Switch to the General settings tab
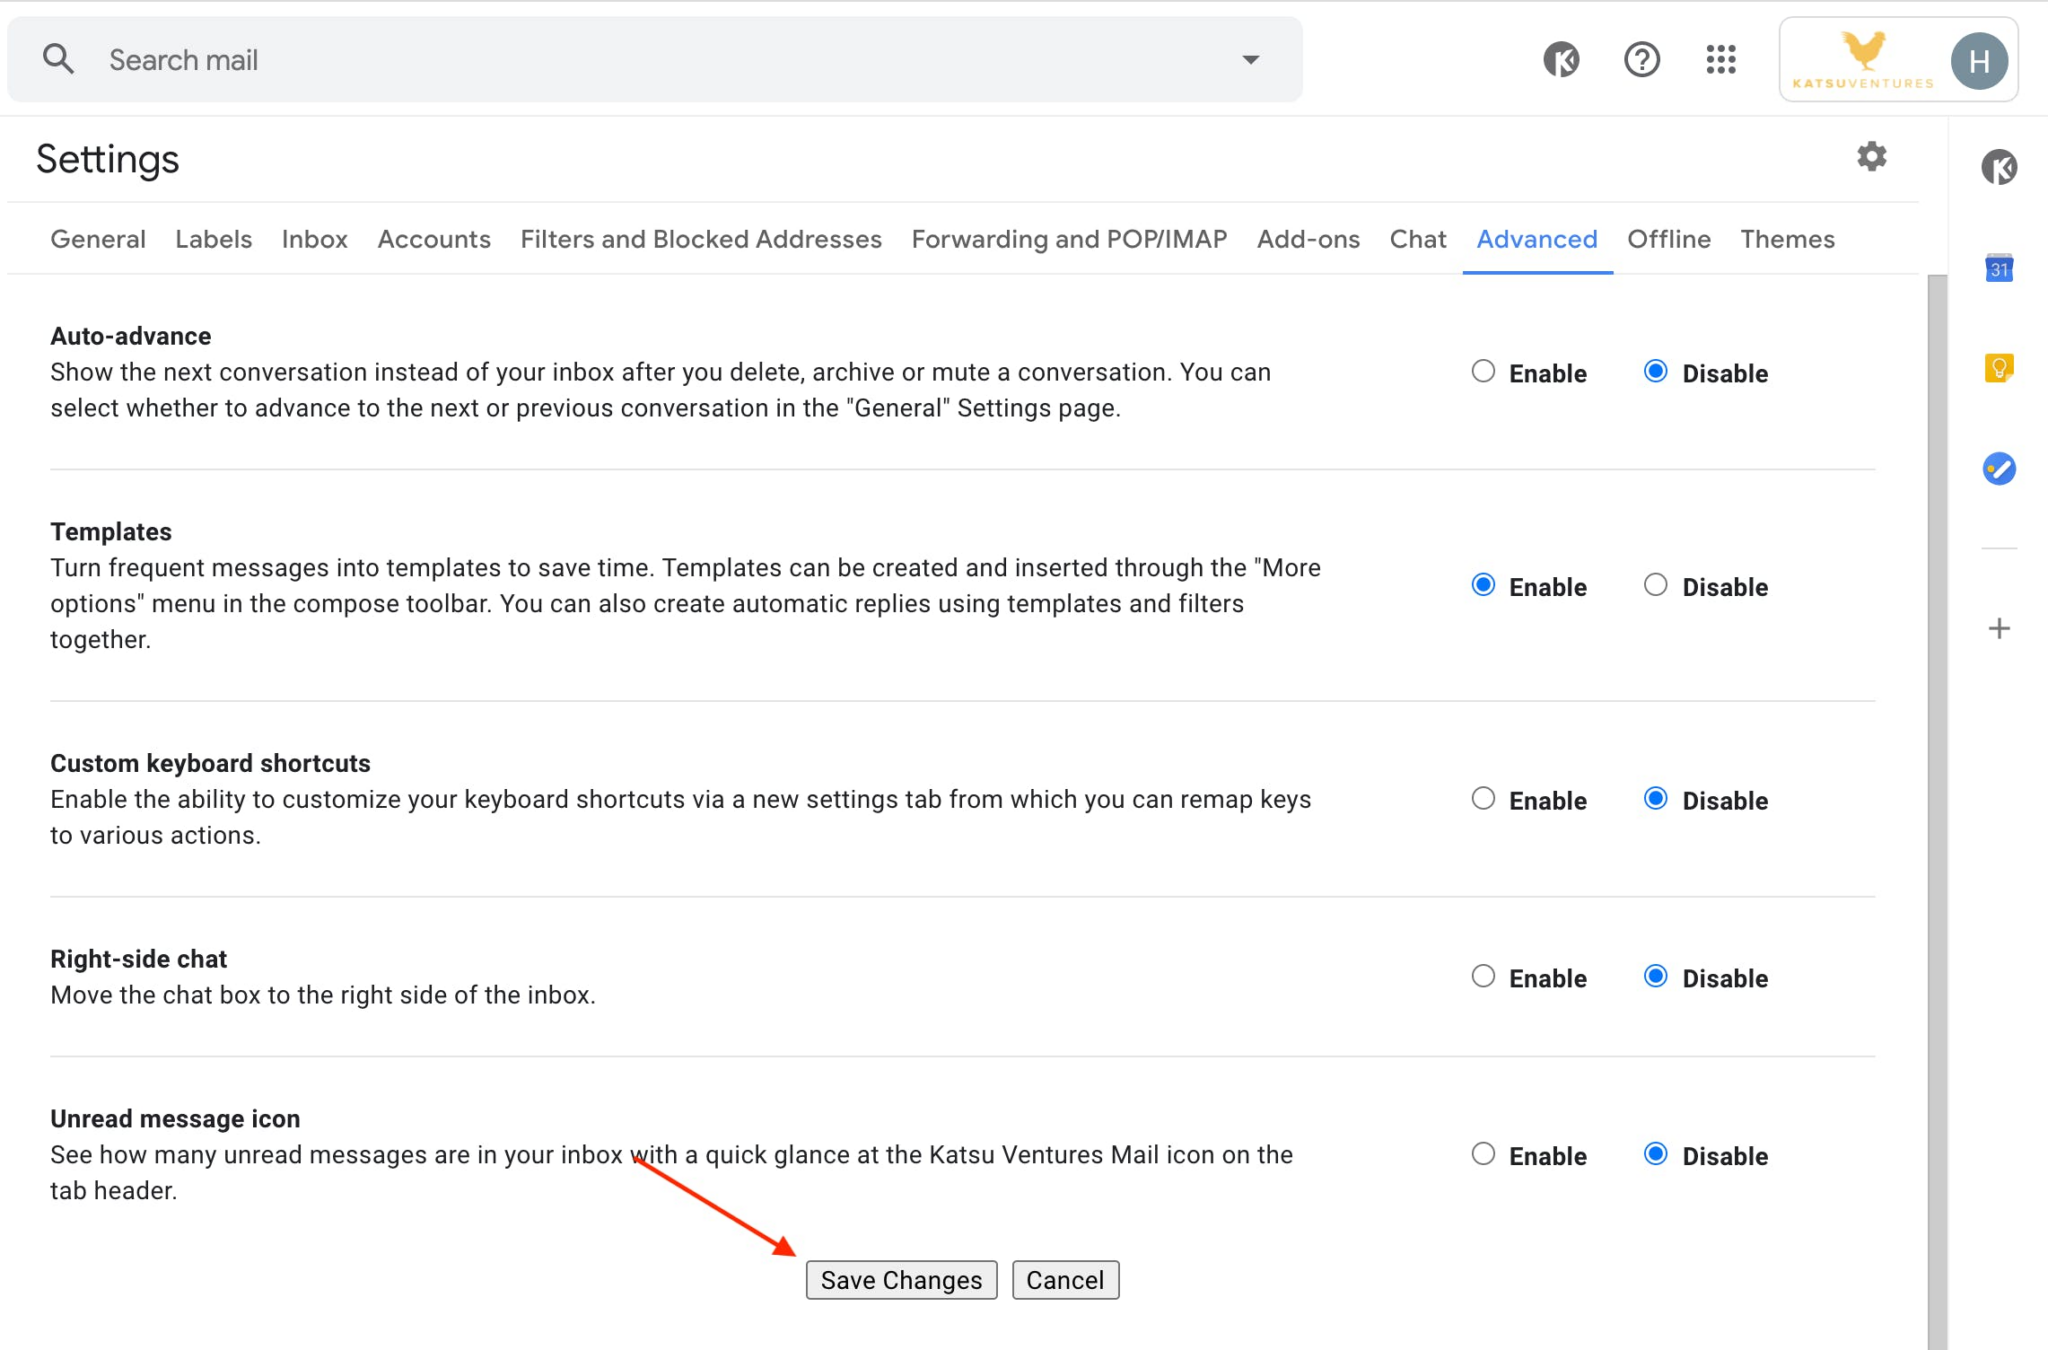 pos(96,238)
